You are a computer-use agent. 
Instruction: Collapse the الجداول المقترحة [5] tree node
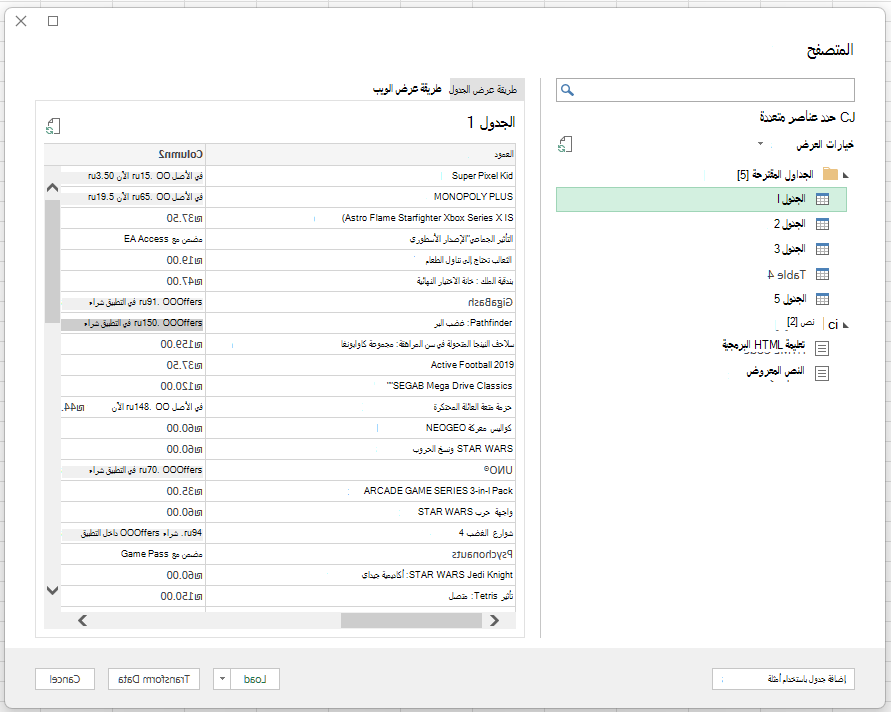click(846, 175)
